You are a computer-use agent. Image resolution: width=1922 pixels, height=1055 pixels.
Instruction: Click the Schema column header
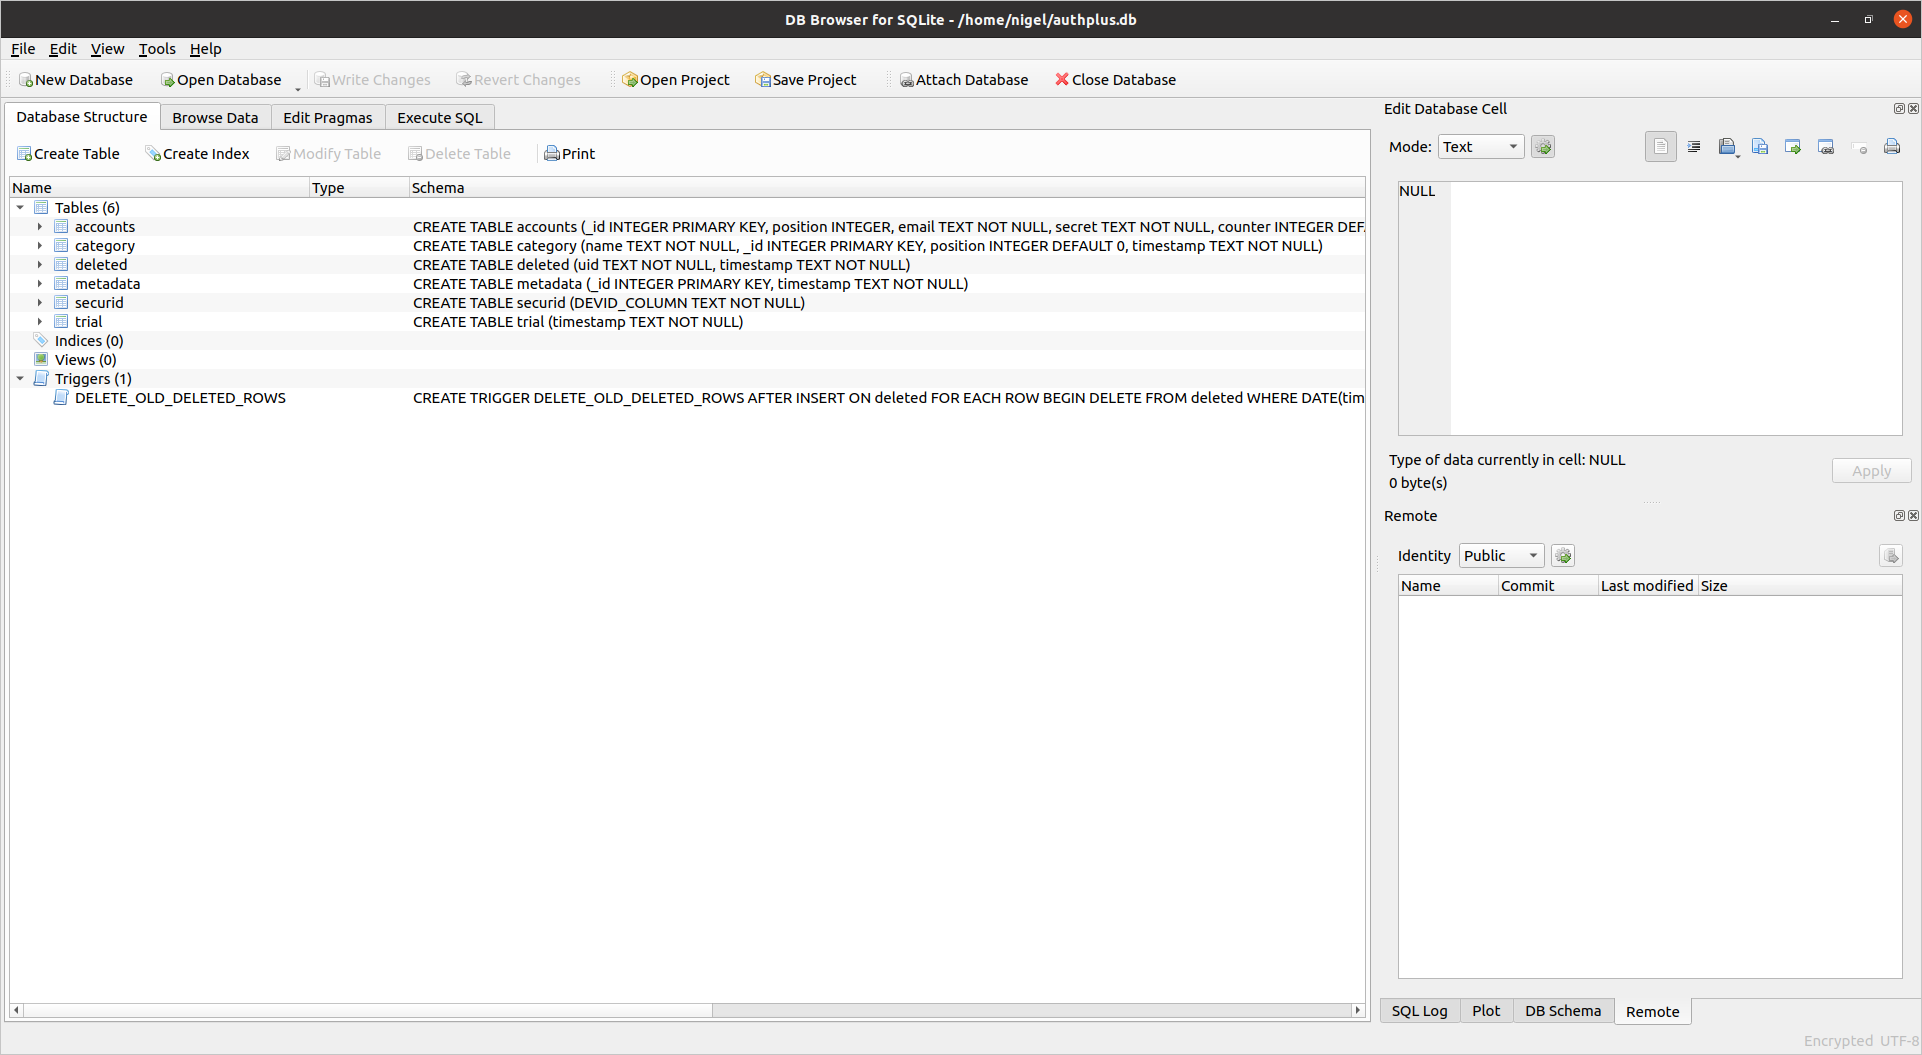[x=887, y=188]
